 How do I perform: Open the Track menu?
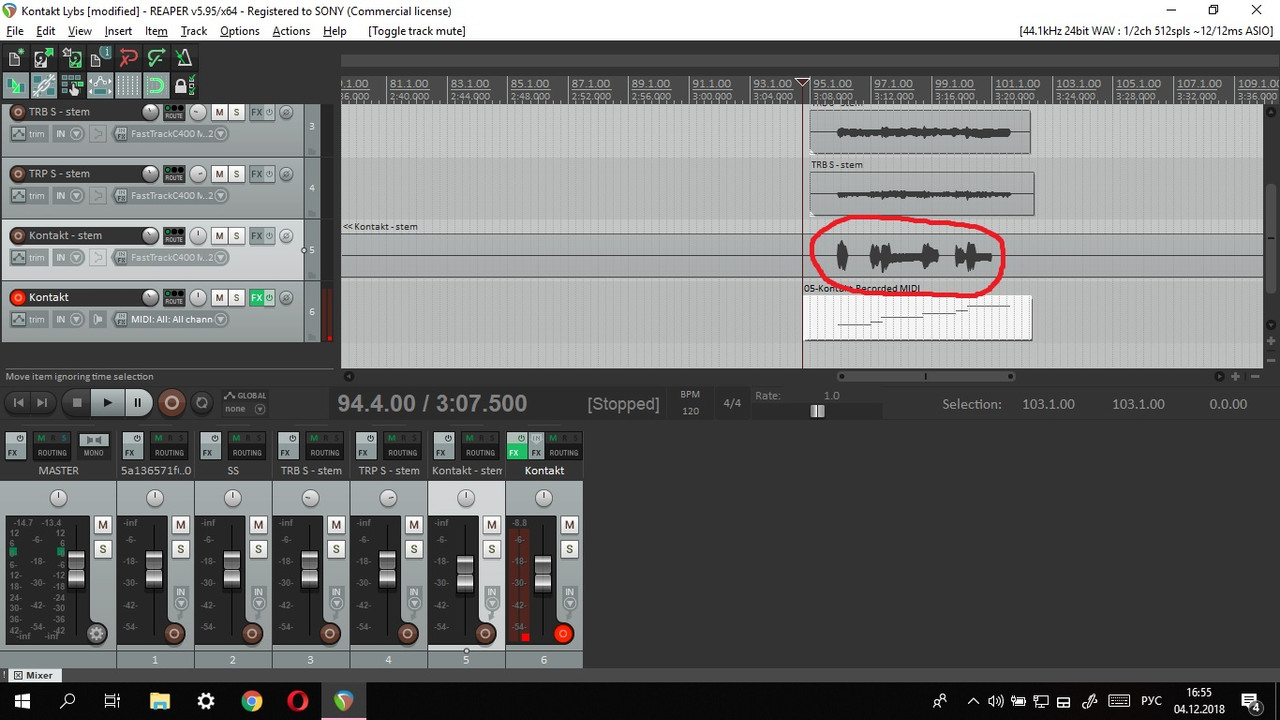tap(193, 31)
